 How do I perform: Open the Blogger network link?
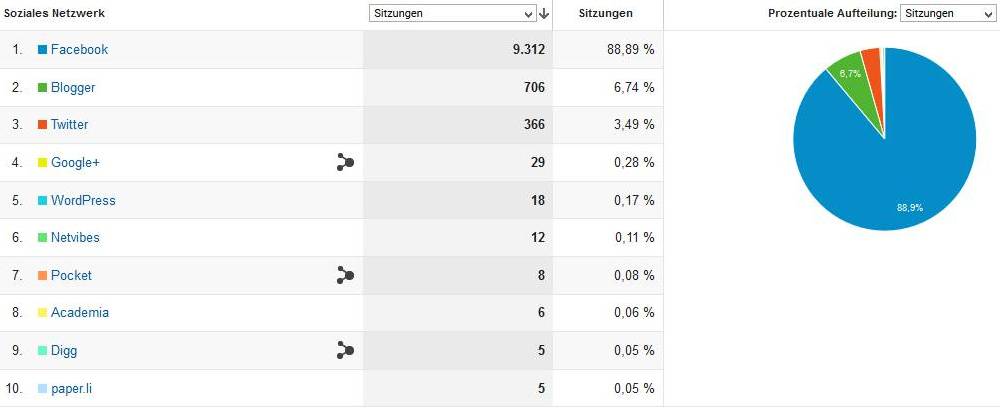pos(73,88)
